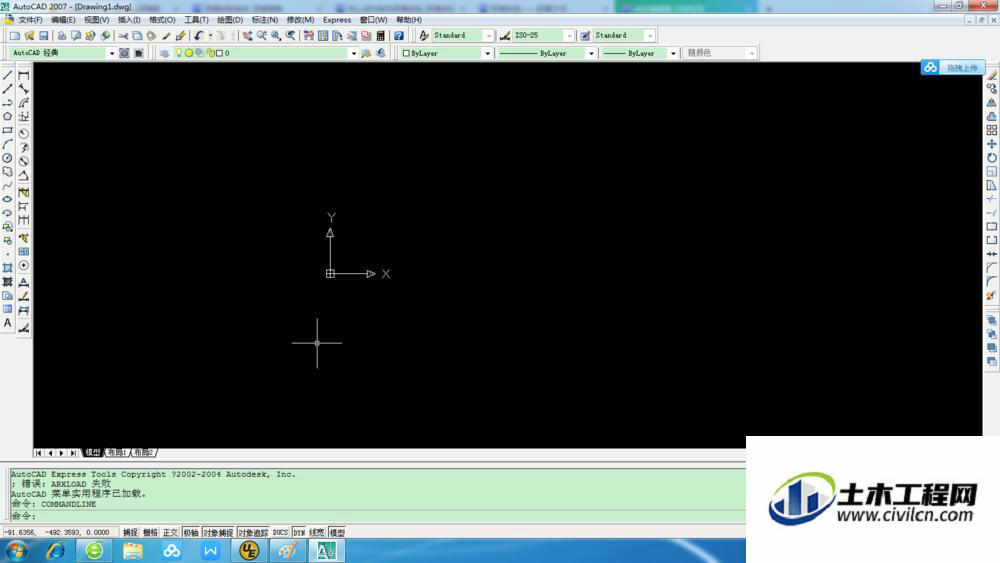Open the Quick Calculator icon
This screenshot has width=1000, height=563.
pyautogui.click(x=381, y=36)
